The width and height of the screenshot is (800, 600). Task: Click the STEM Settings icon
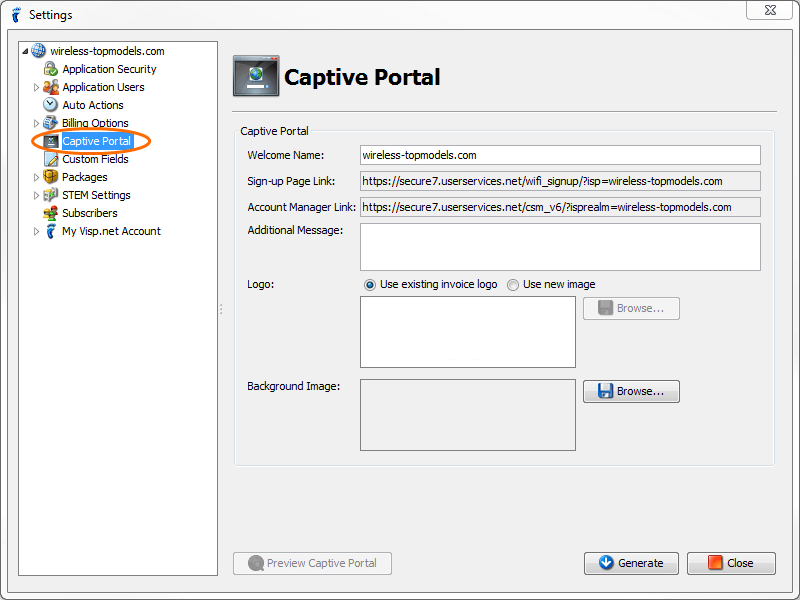pyautogui.click(x=51, y=195)
